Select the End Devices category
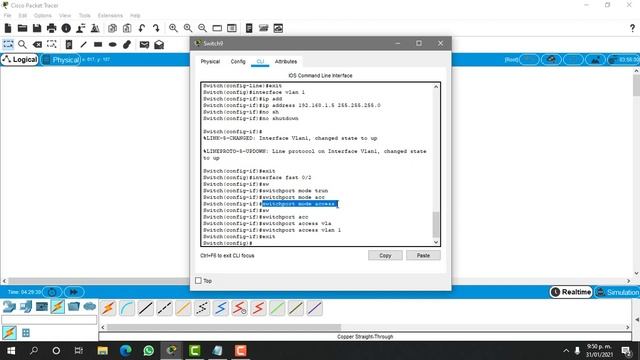The image size is (640, 360). click(x=26, y=307)
